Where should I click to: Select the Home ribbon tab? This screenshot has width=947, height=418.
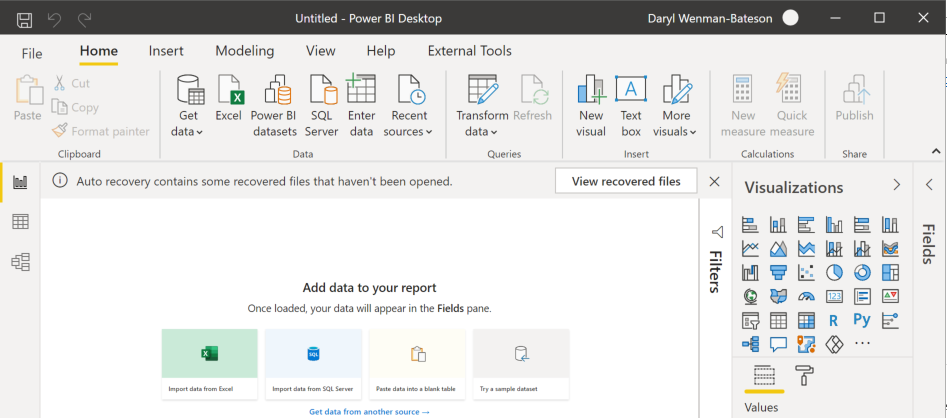(x=98, y=51)
